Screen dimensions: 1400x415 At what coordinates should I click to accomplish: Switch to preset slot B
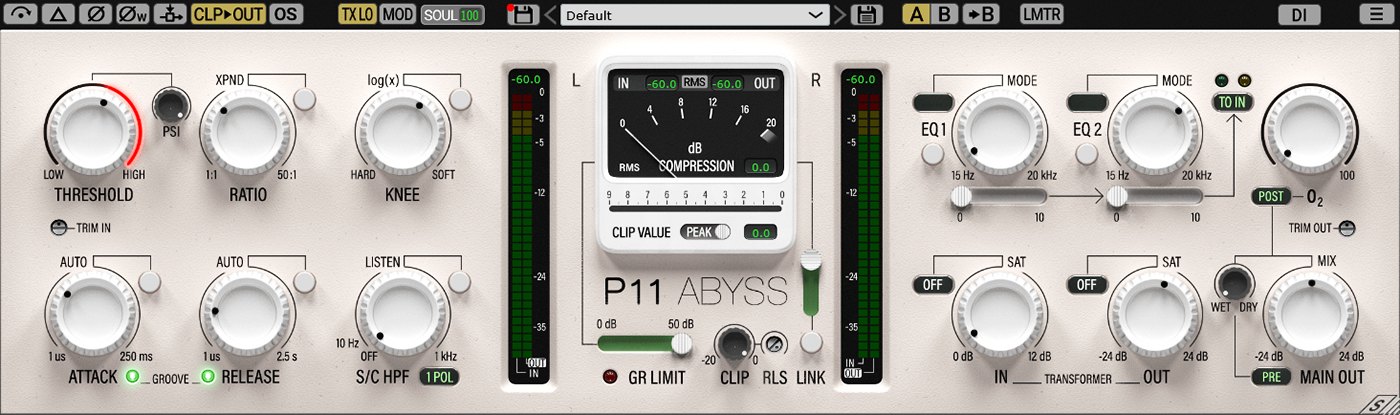point(944,14)
